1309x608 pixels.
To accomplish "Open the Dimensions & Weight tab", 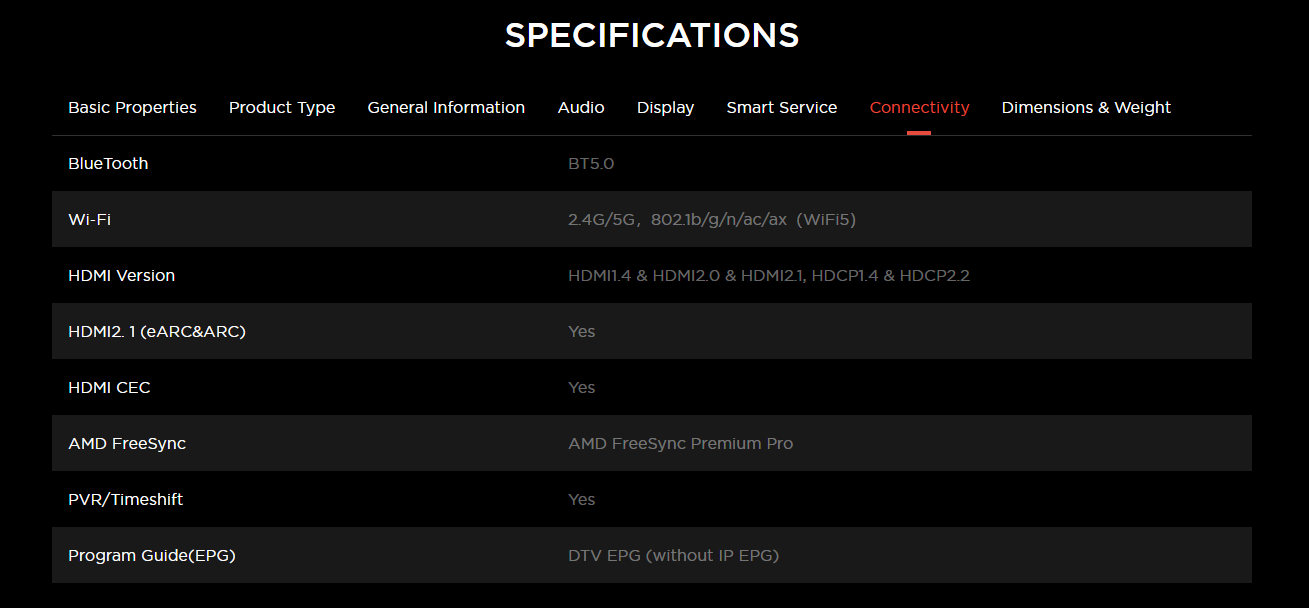I will click(1086, 107).
